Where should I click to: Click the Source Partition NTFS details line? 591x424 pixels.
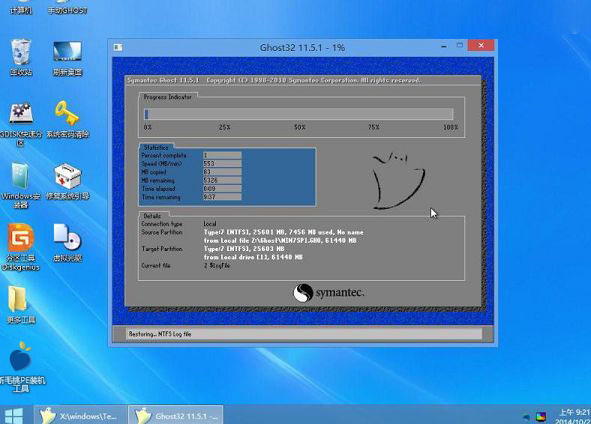point(283,232)
